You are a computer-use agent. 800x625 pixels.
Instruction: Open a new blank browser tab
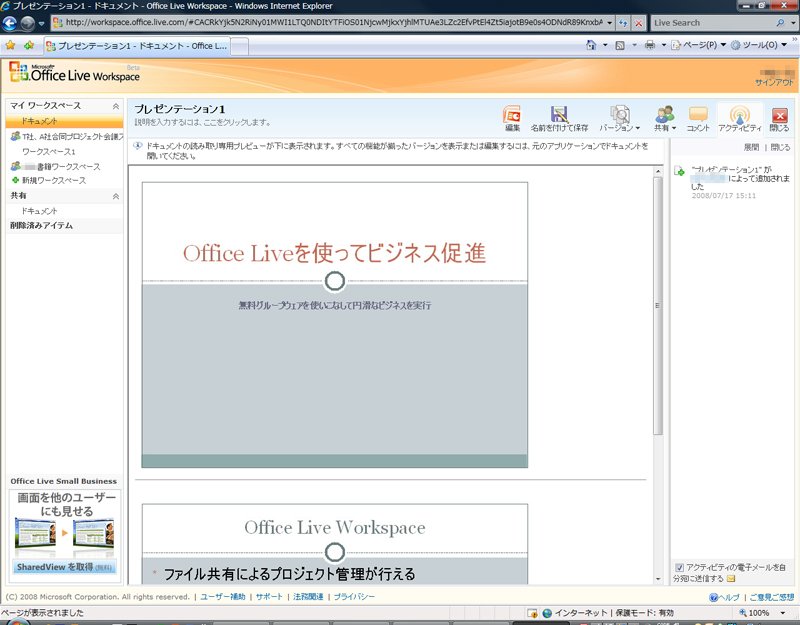tap(240, 46)
